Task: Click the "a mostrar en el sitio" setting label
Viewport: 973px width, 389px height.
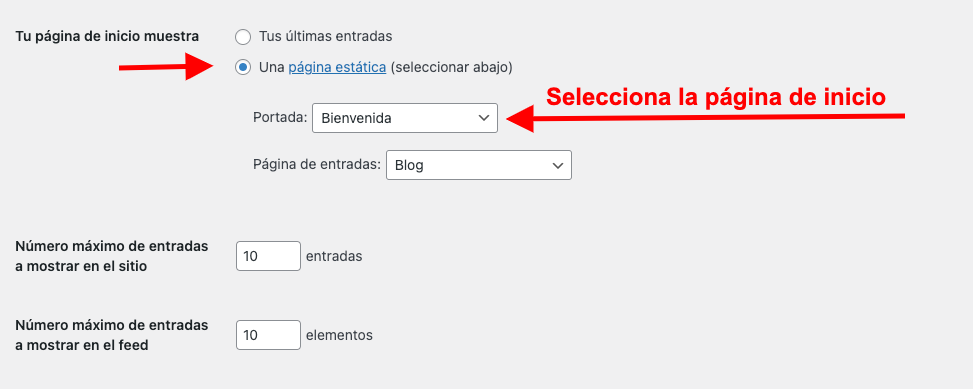Action: [x=81, y=267]
